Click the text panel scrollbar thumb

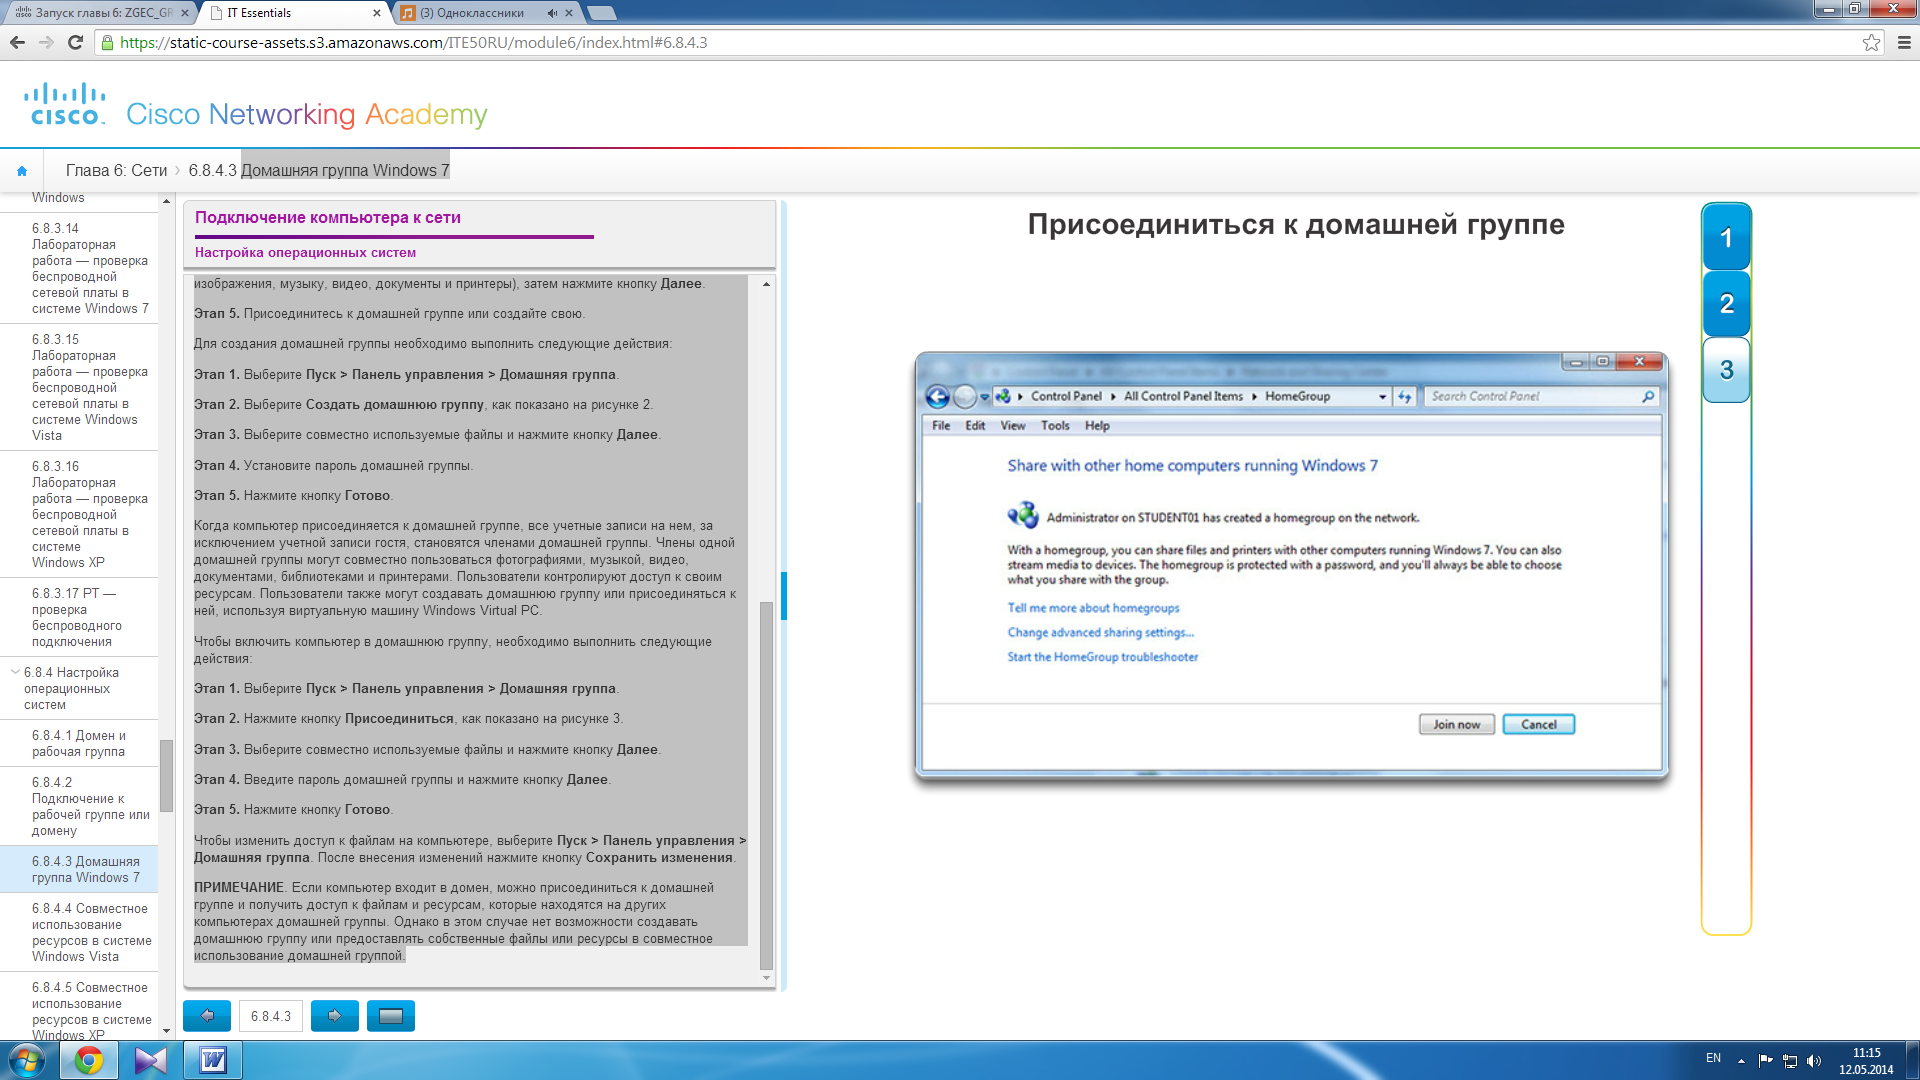[766, 785]
